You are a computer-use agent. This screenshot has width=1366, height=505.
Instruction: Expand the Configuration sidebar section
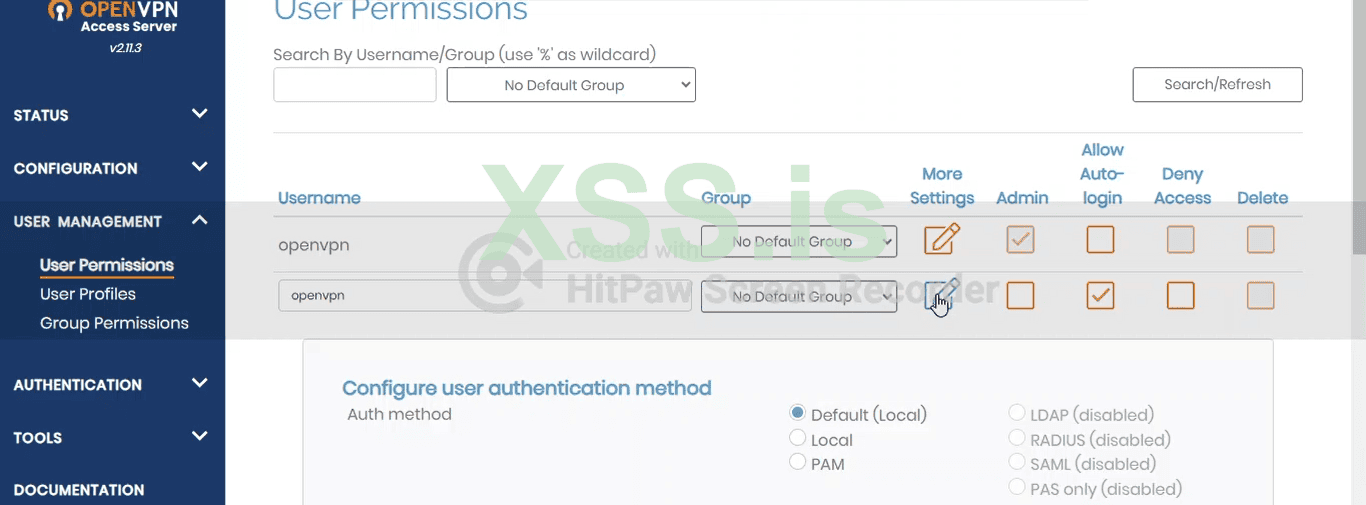pyautogui.click(x=112, y=168)
